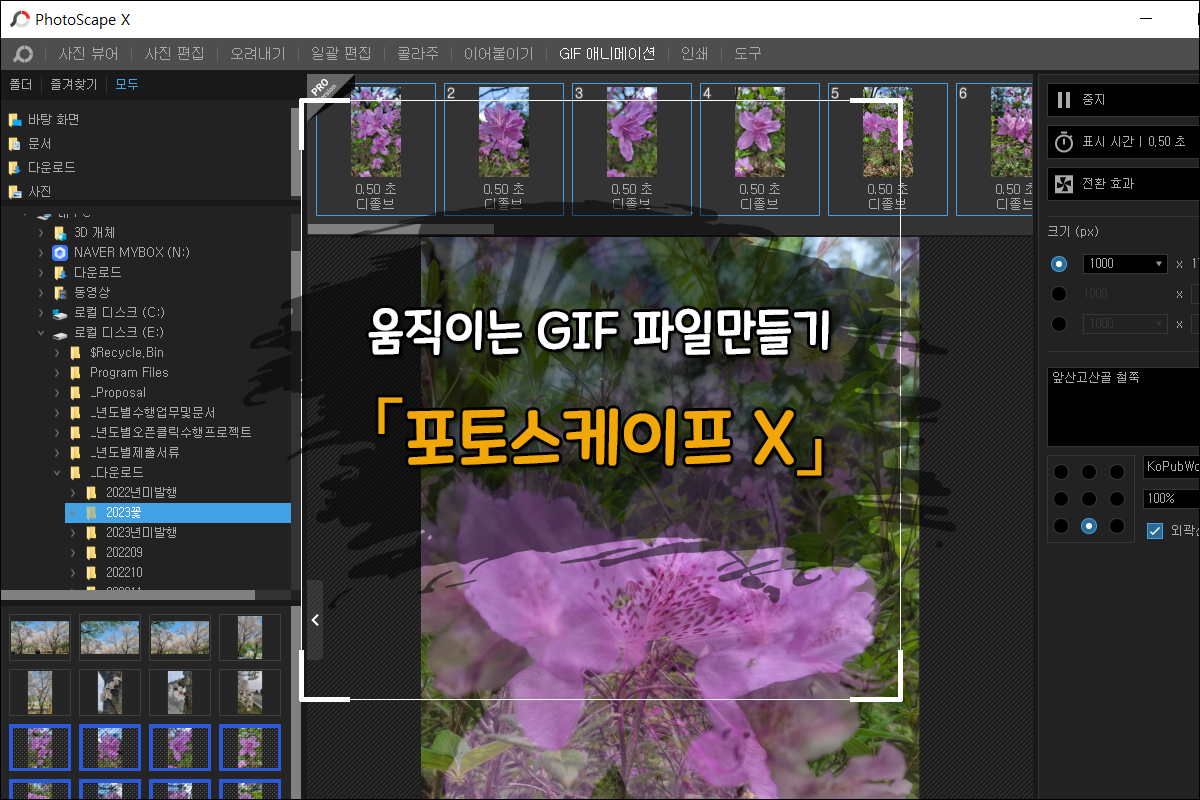Open the 1000 width size dropdown

[x=1125, y=264]
